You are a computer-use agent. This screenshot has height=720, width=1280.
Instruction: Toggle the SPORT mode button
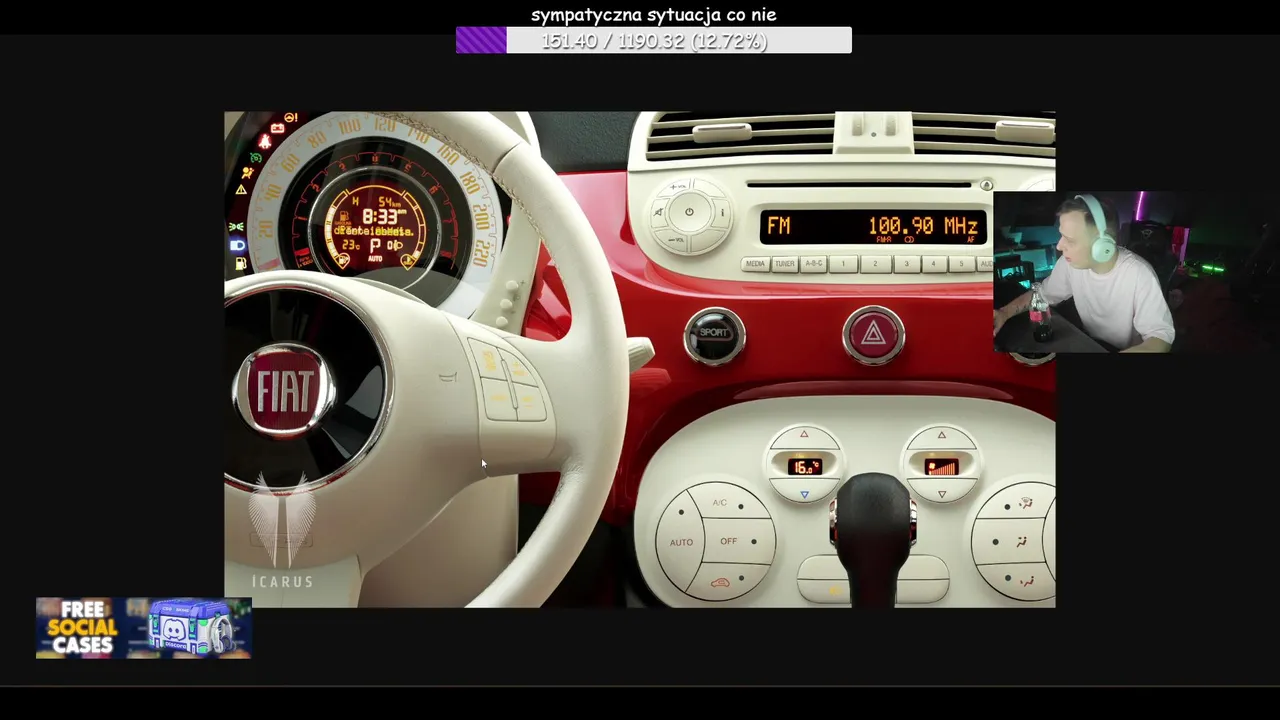click(714, 334)
